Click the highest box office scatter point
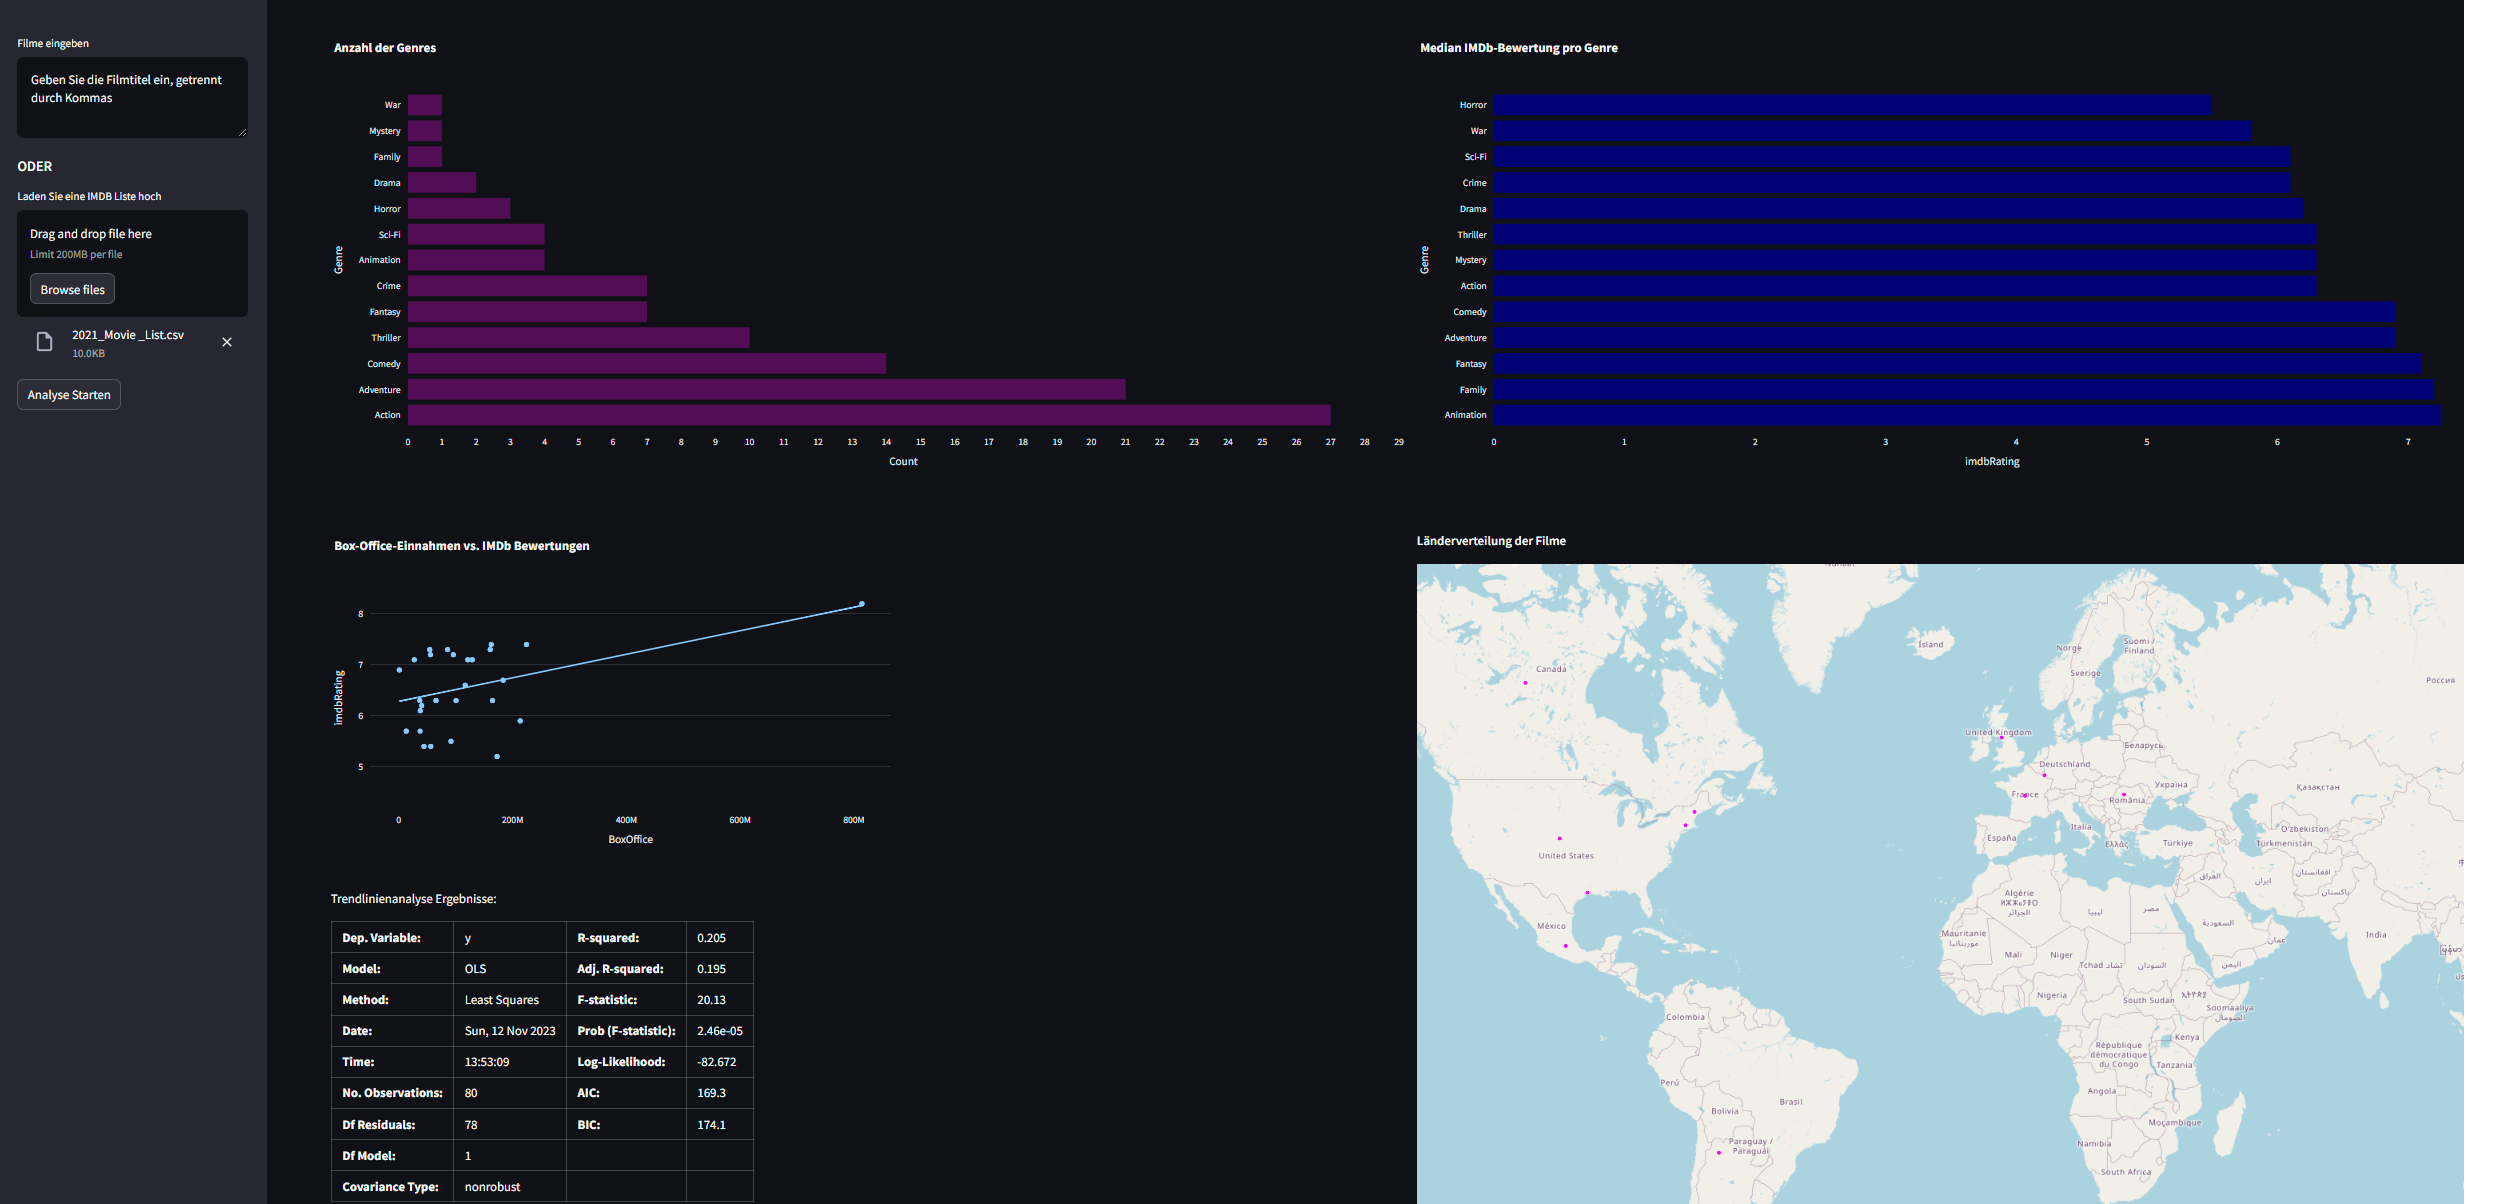Image resolution: width=2502 pixels, height=1204 pixels. [x=861, y=604]
